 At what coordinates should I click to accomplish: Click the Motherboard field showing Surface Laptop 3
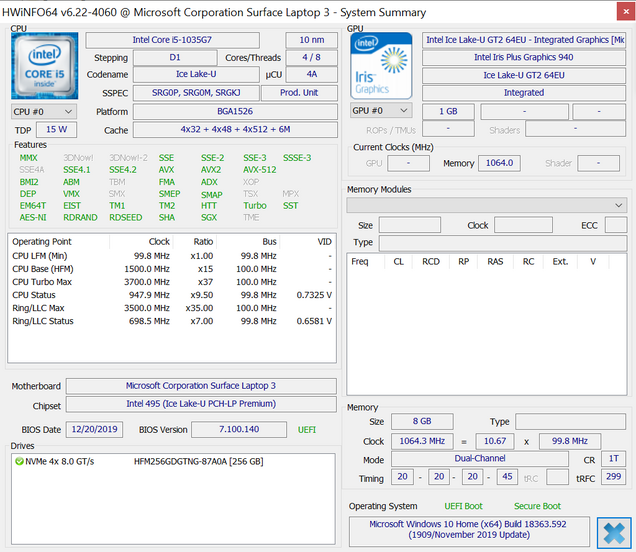click(x=200, y=386)
